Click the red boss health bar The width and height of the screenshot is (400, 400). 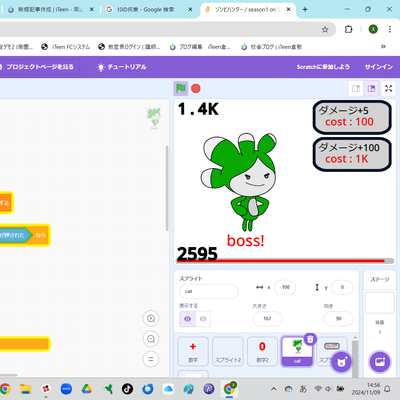[285, 261]
